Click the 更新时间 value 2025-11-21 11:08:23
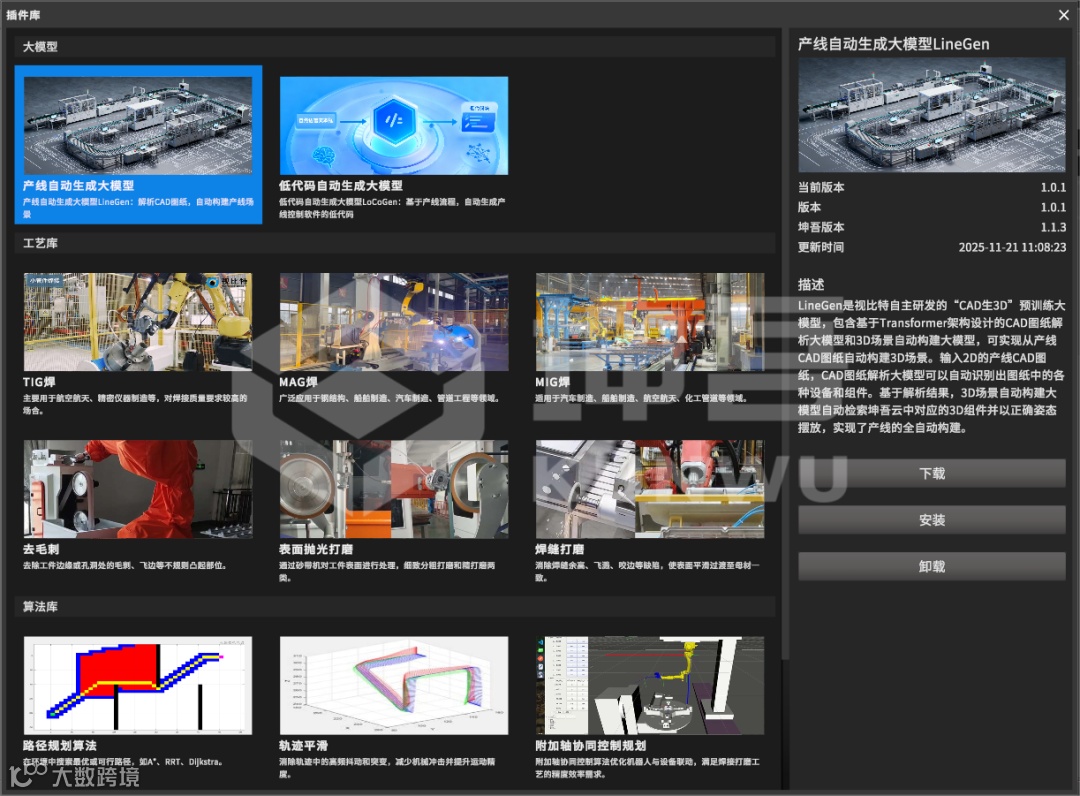The image size is (1080, 796). (x=1012, y=247)
